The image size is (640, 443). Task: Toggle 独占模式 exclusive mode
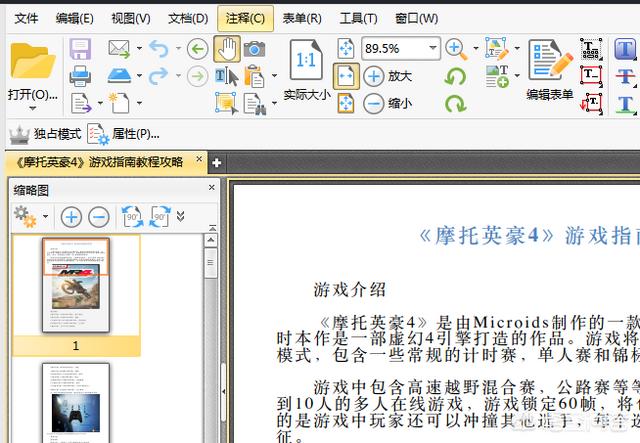click(45, 134)
